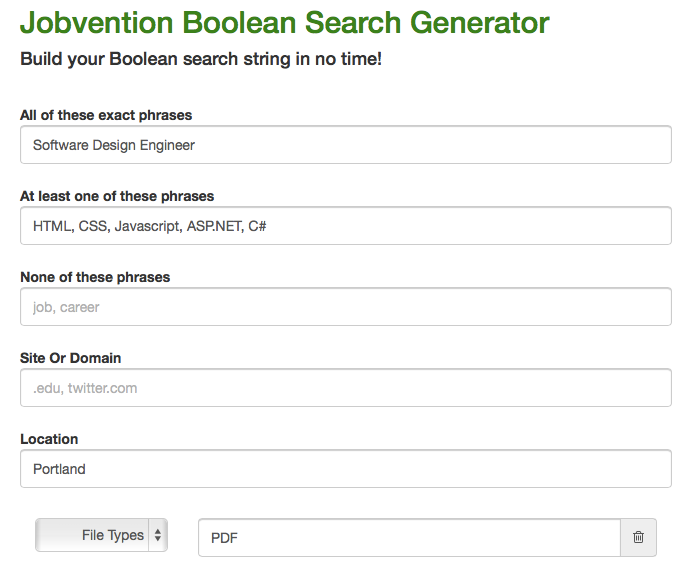Click the None of these phrases field

(346, 307)
